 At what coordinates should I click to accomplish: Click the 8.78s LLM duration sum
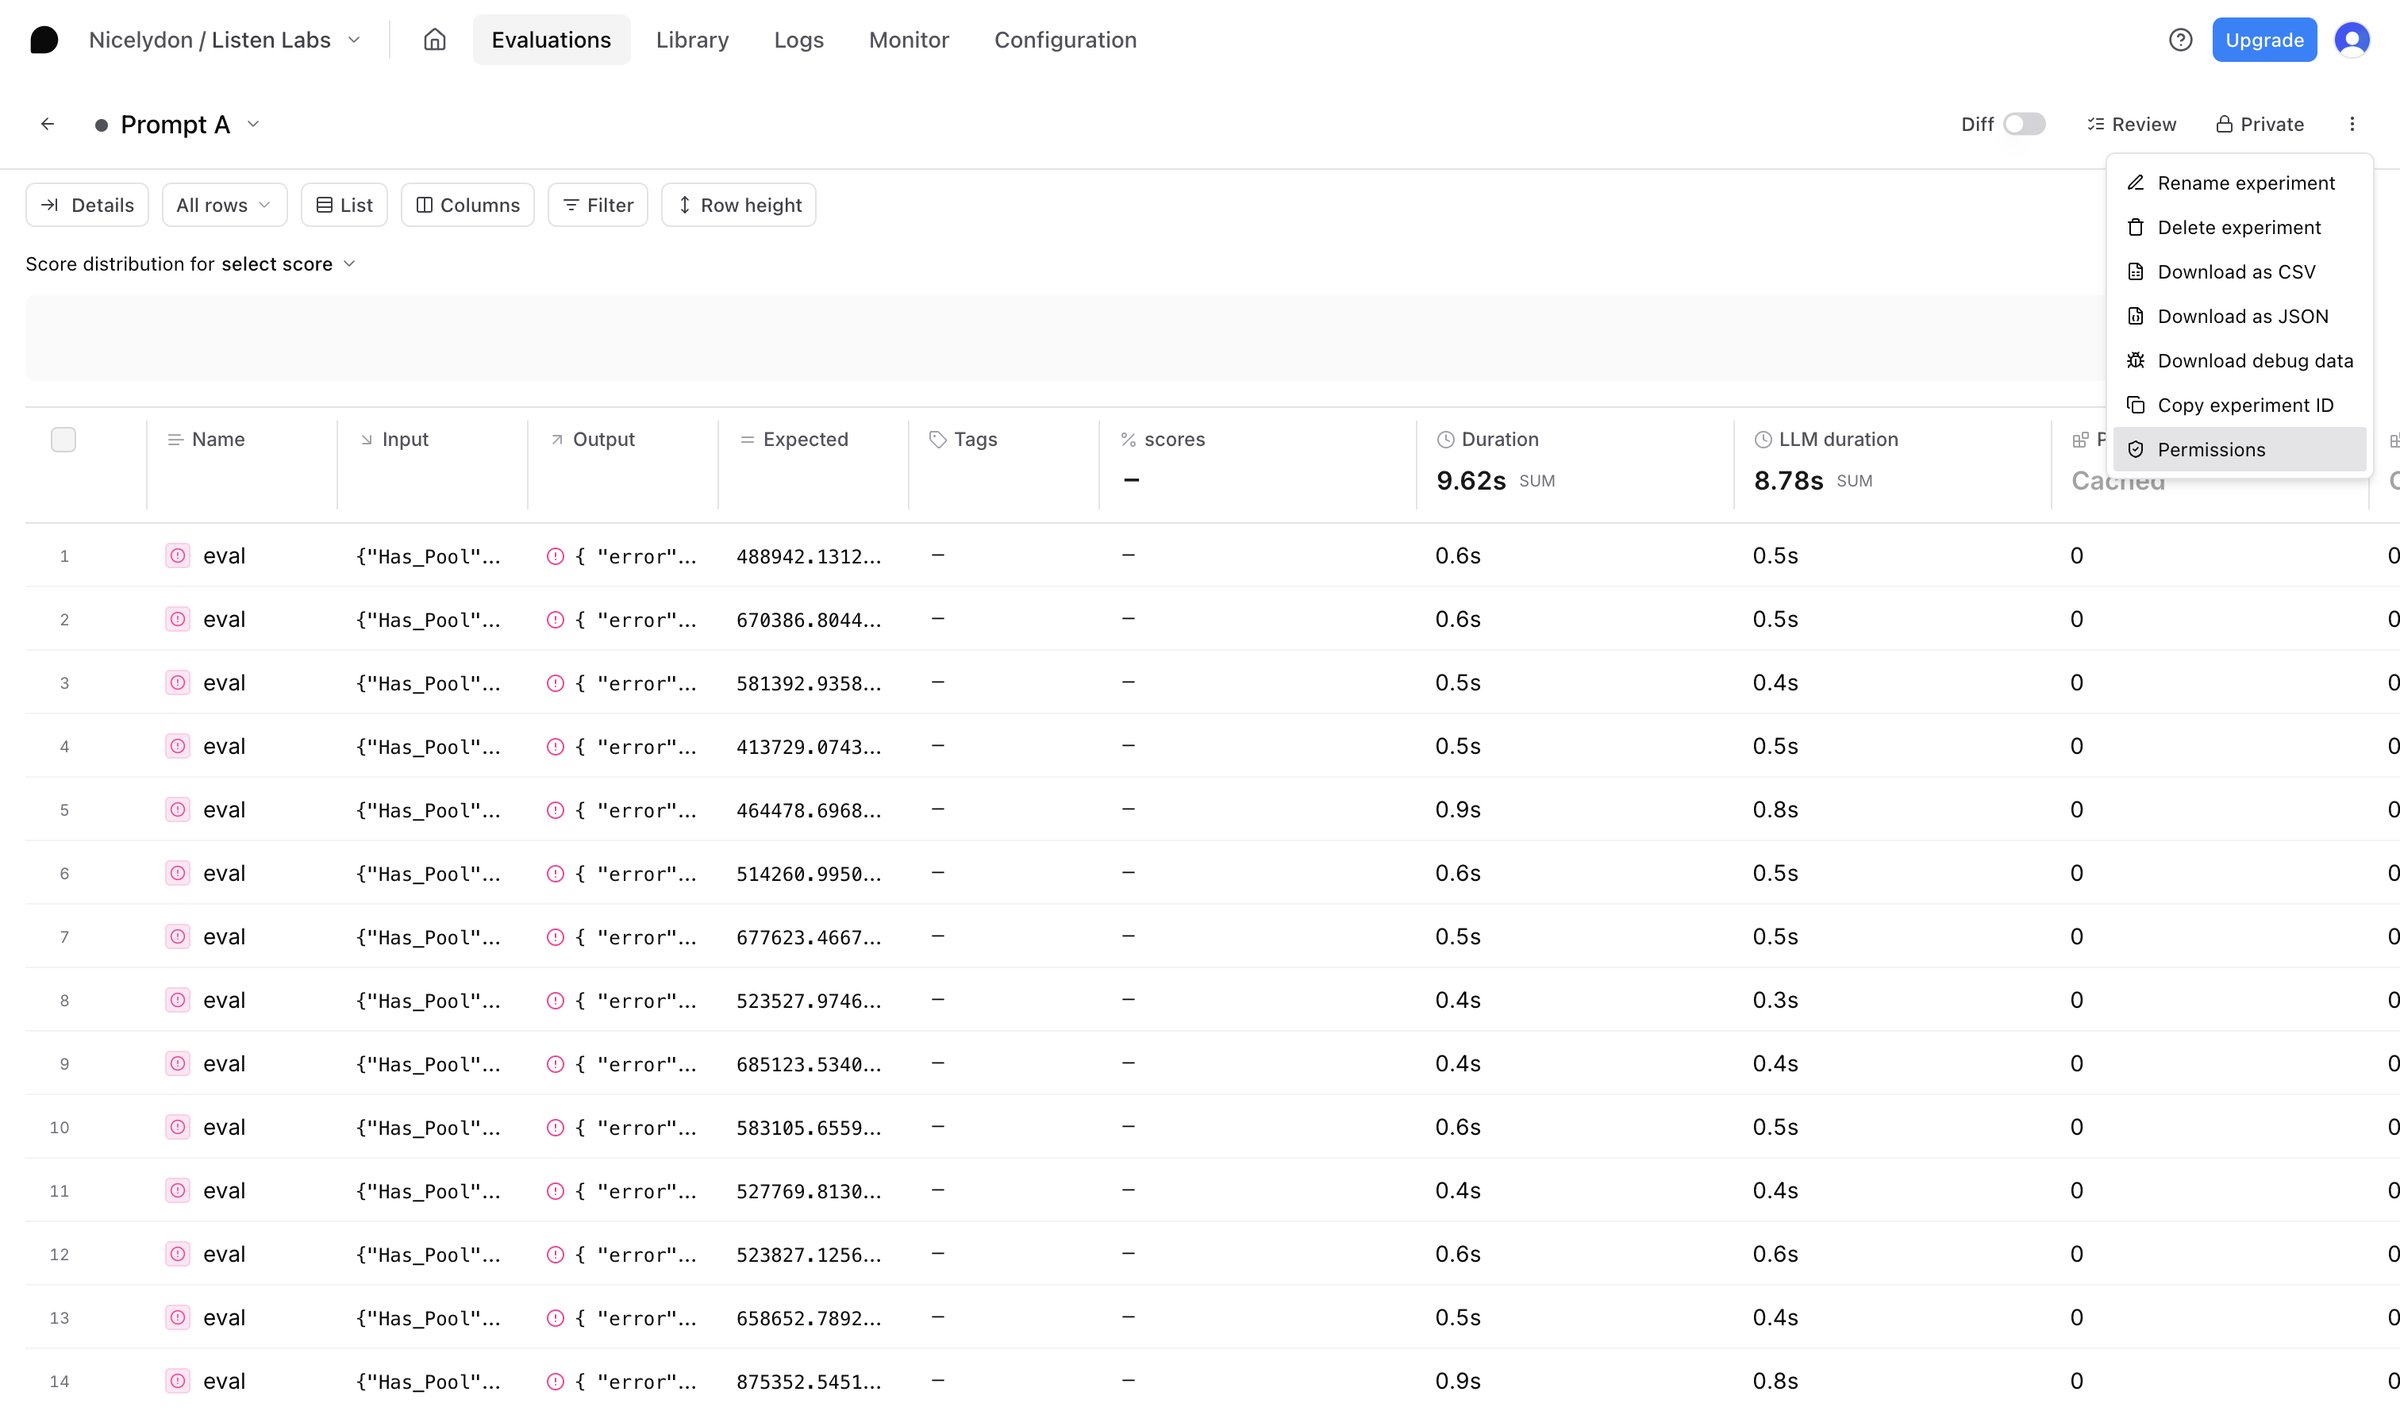coord(1788,481)
